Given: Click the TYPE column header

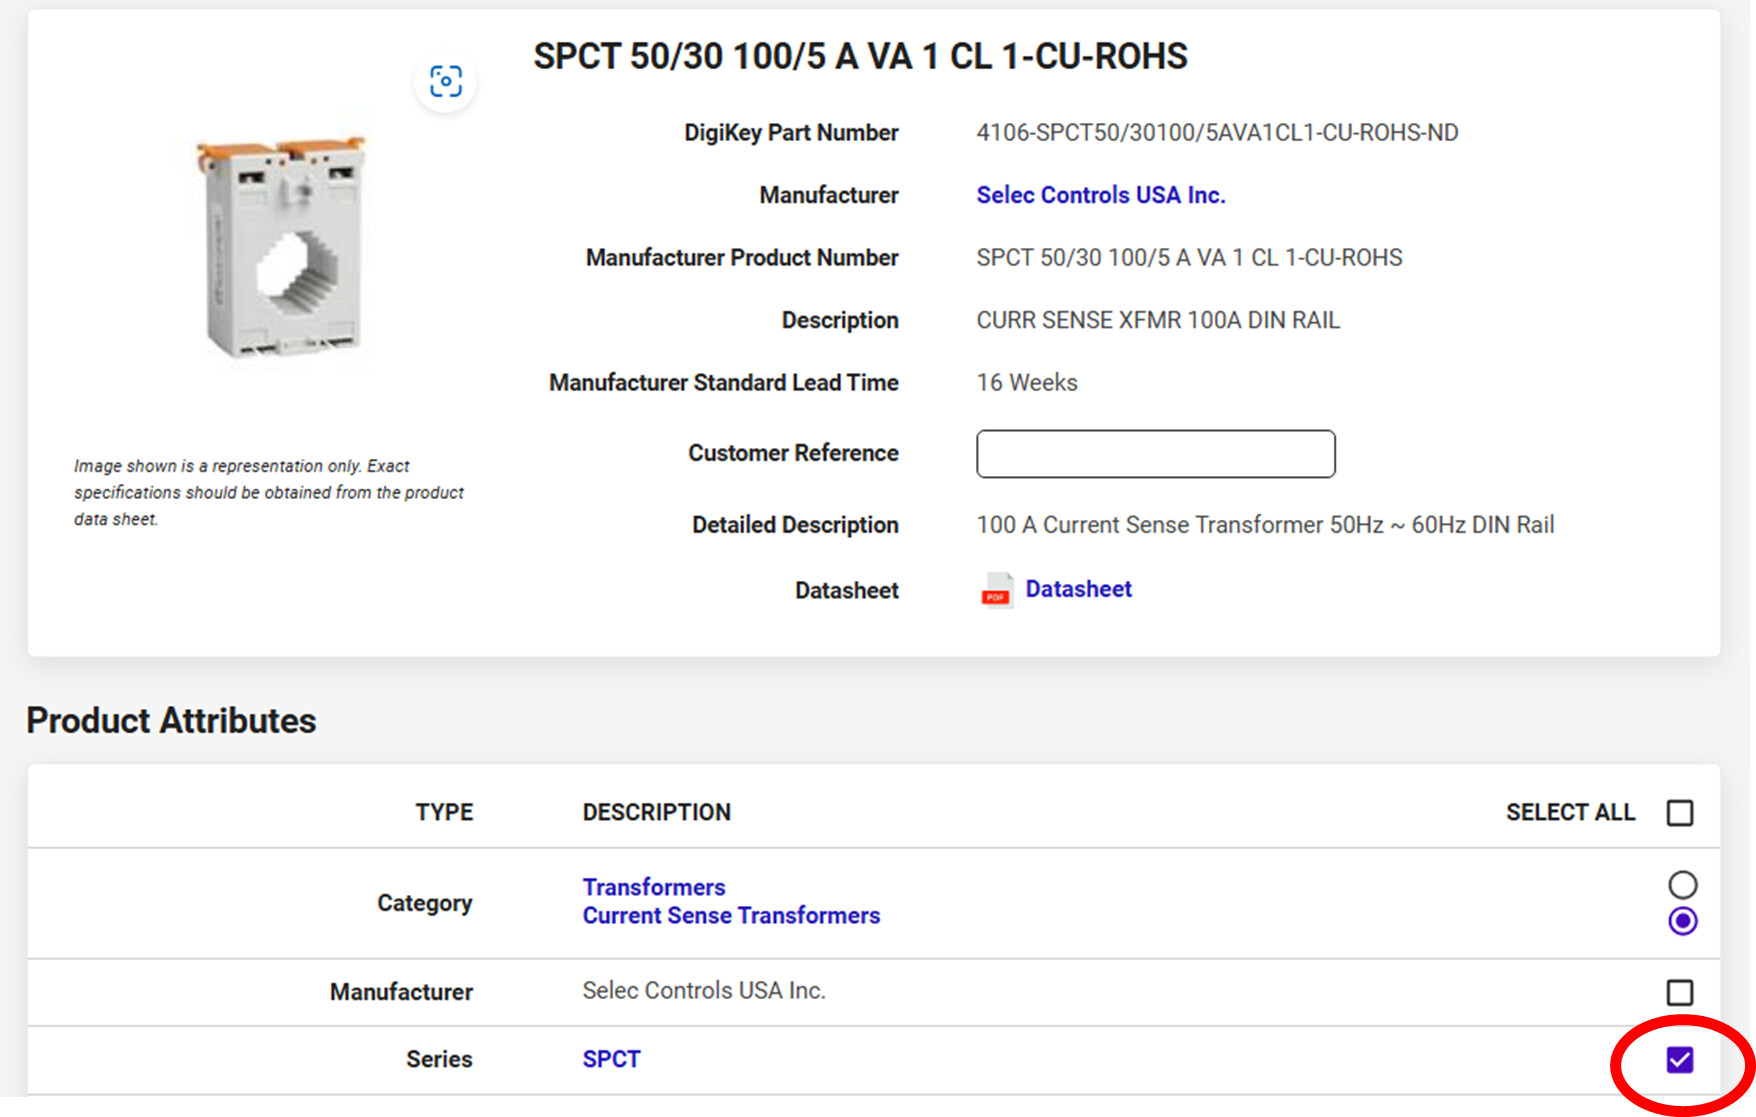Looking at the screenshot, I should pos(444,812).
